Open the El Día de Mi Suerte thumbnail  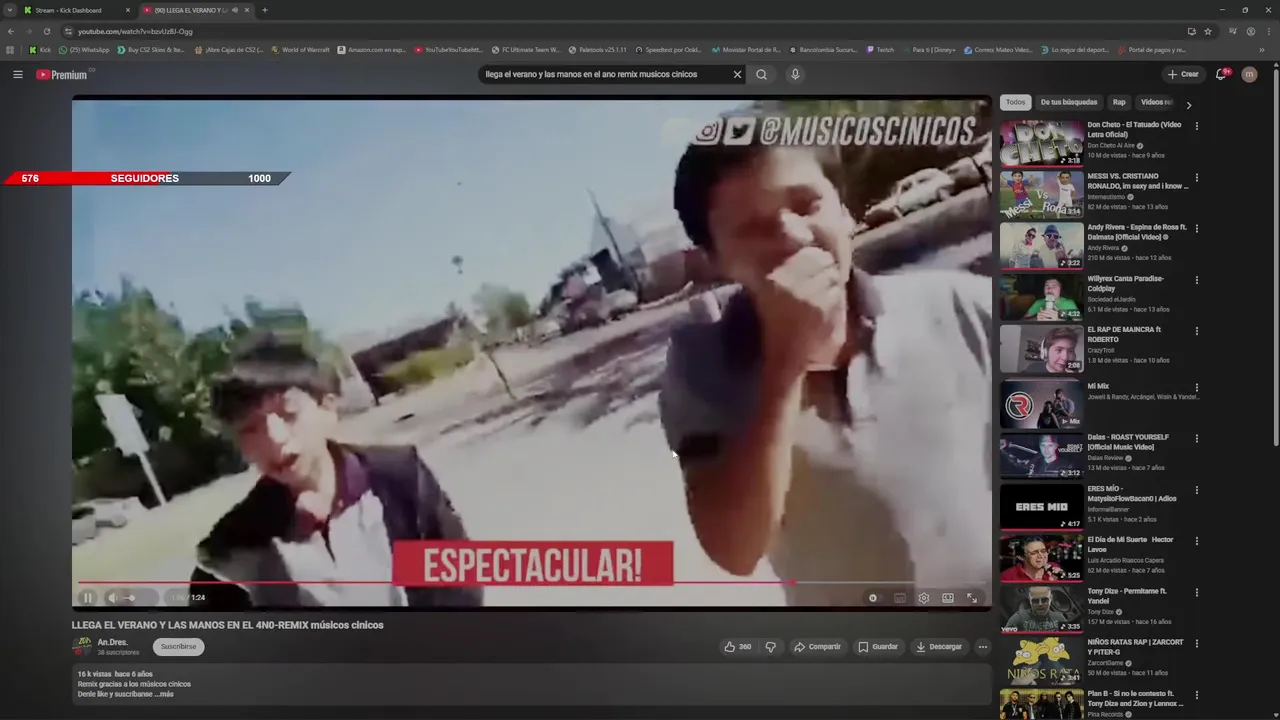point(1041,557)
